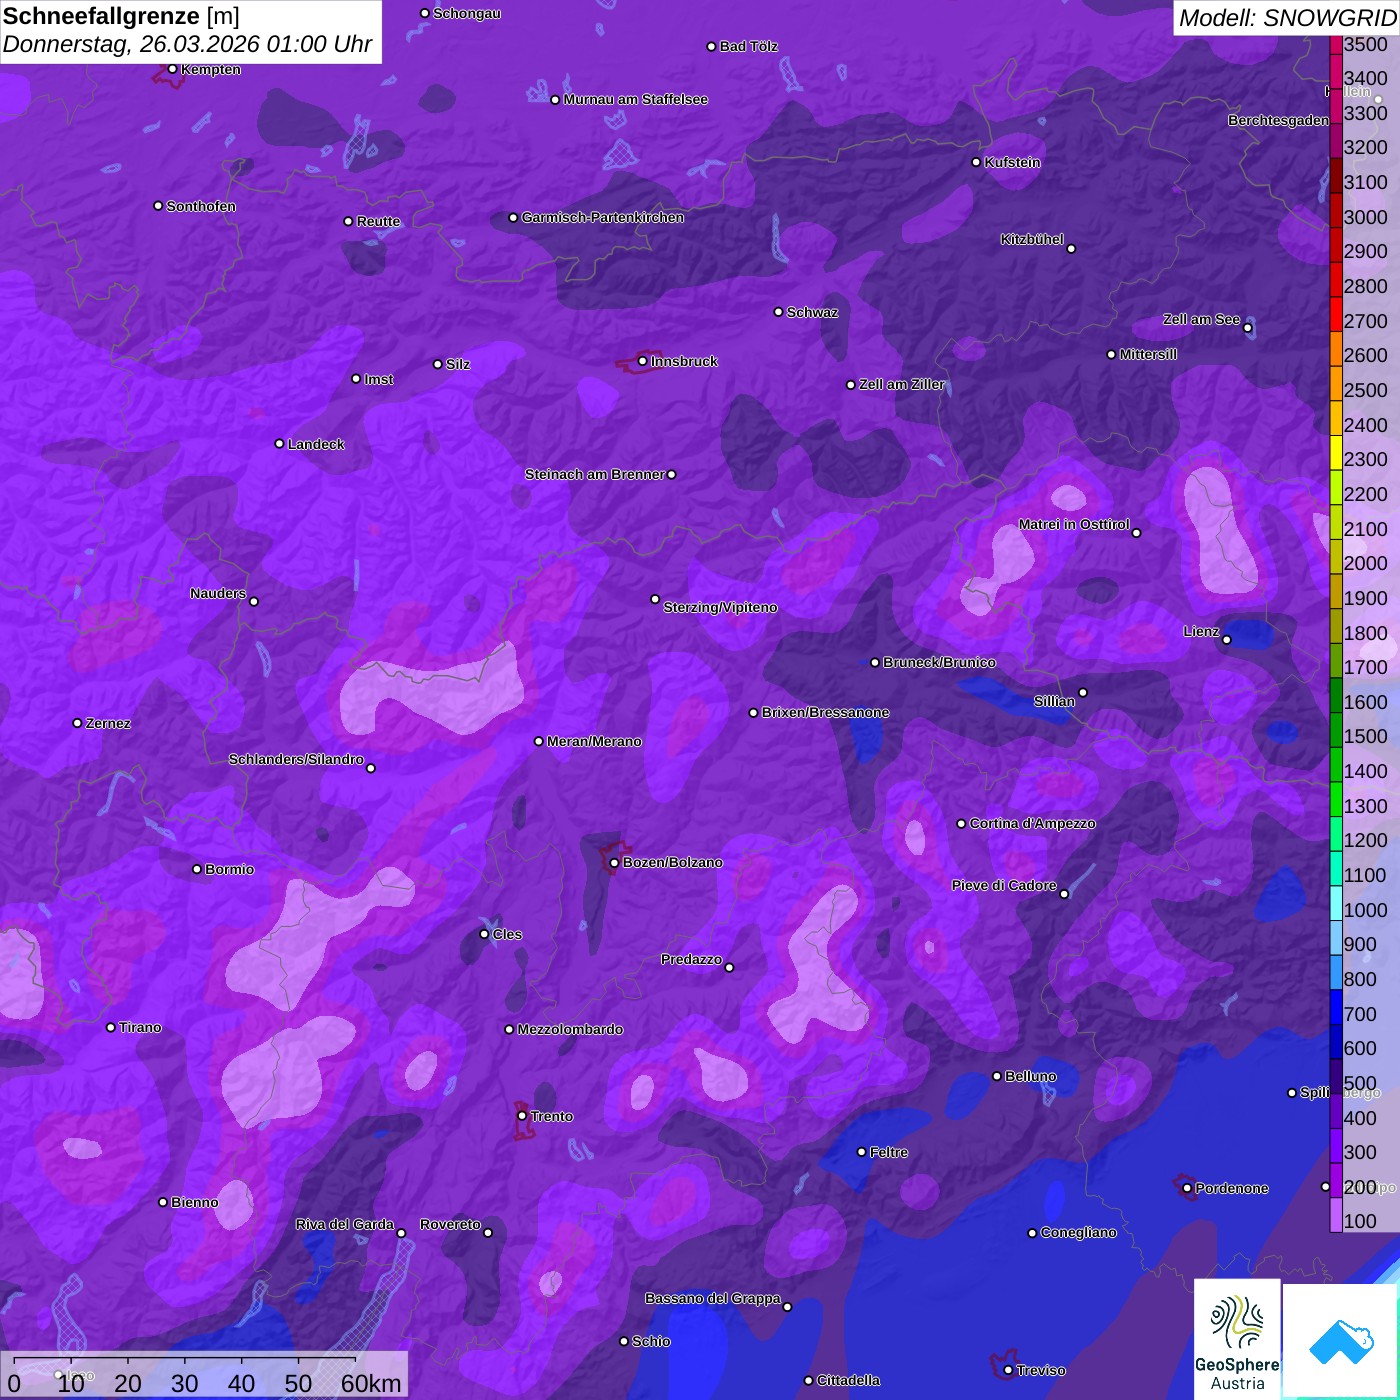Image resolution: width=1400 pixels, height=1400 pixels.
Task: Click the Schneefallgrenze [m] title
Action: pyautogui.click(x=122, y=16)
